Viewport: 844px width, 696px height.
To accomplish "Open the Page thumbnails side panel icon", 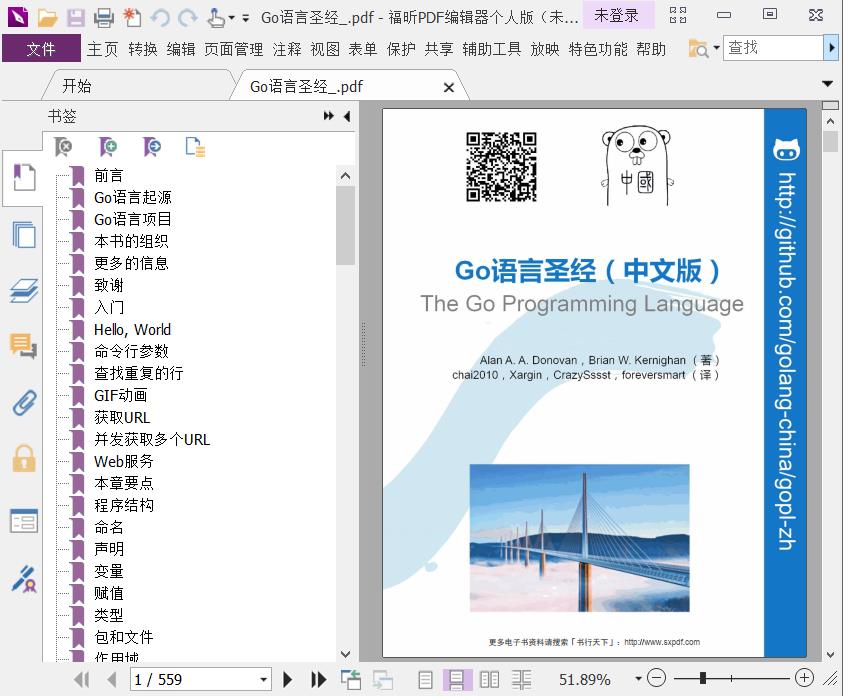I will [x=24, y=234].
